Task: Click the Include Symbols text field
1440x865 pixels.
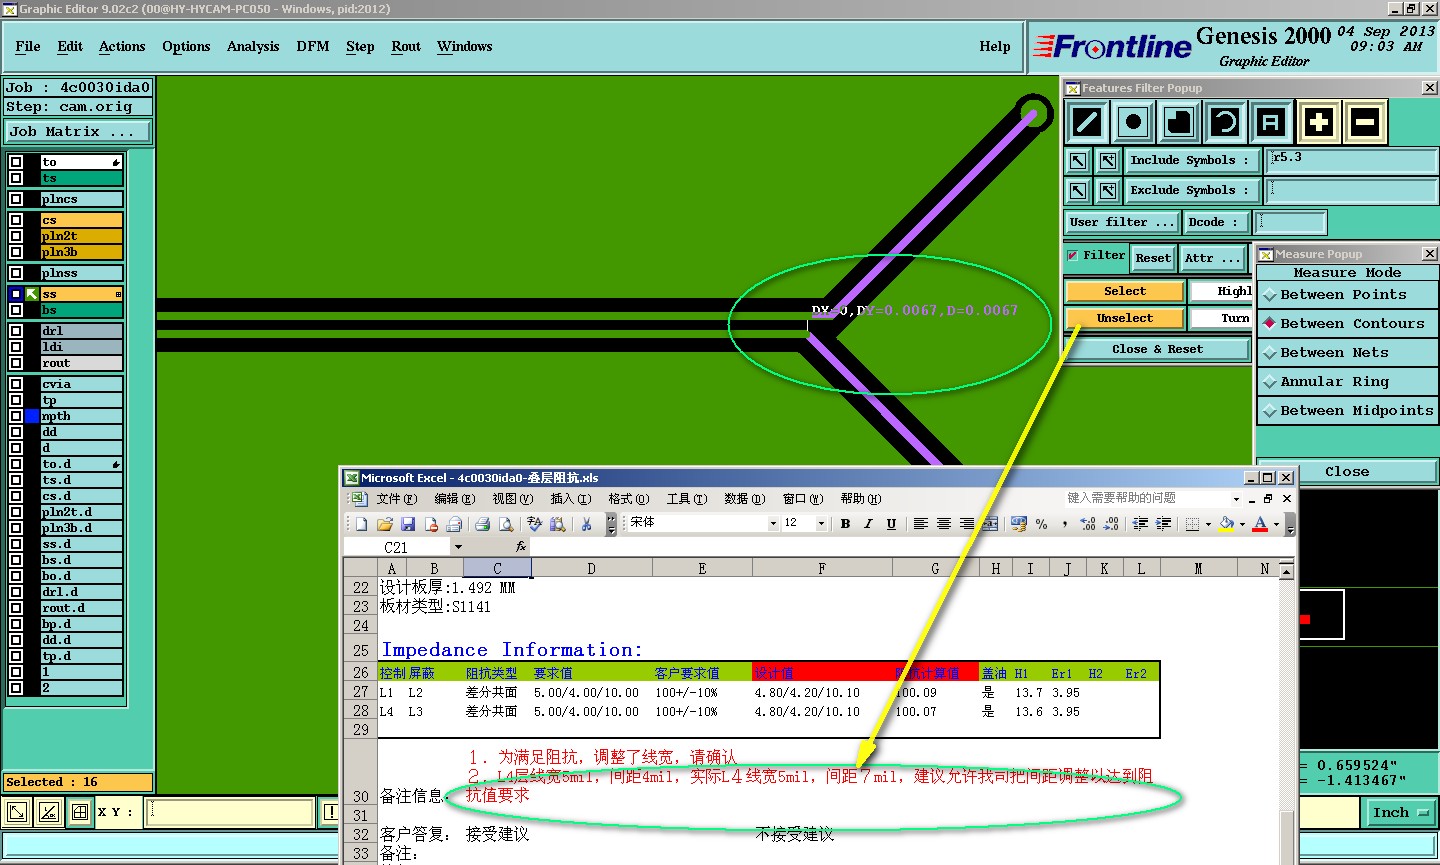Action: [x=1352, y=160]
